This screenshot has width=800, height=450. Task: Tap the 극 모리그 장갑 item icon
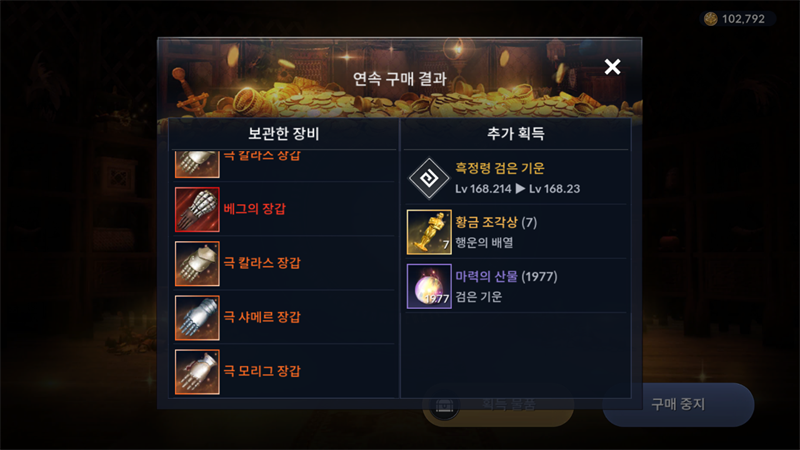tap(197, 371)
